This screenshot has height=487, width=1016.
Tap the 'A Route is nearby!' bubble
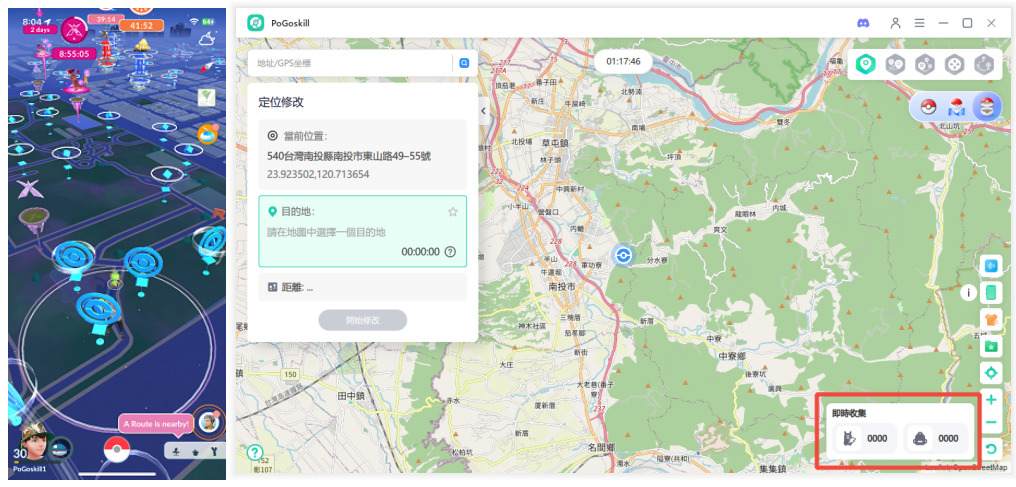[156, 424]
